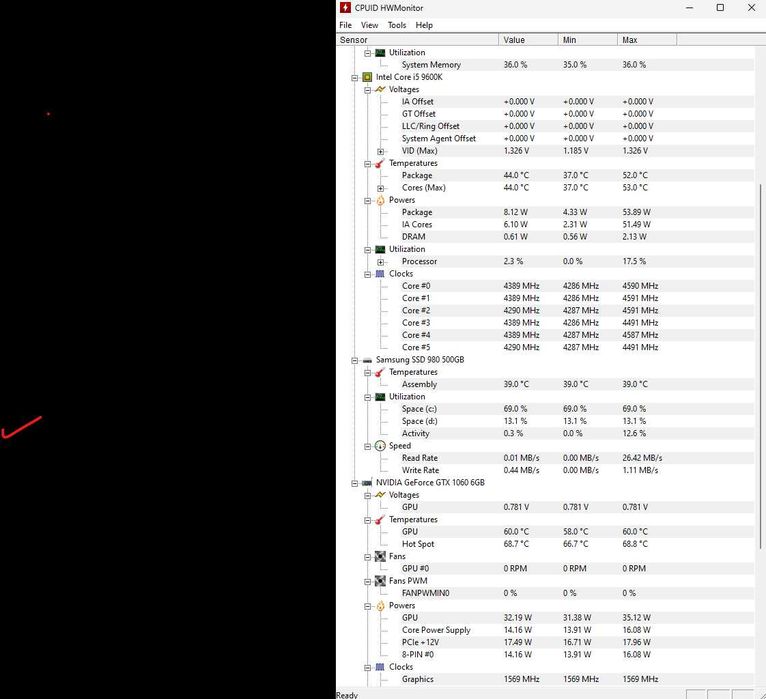Open the Tools menu
The image size is (766, 699).
click(x=397, y=25)
